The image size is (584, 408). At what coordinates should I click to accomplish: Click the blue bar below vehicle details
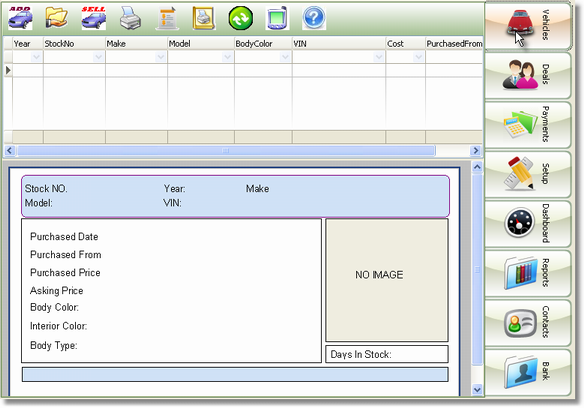click(x=235, y=374)
